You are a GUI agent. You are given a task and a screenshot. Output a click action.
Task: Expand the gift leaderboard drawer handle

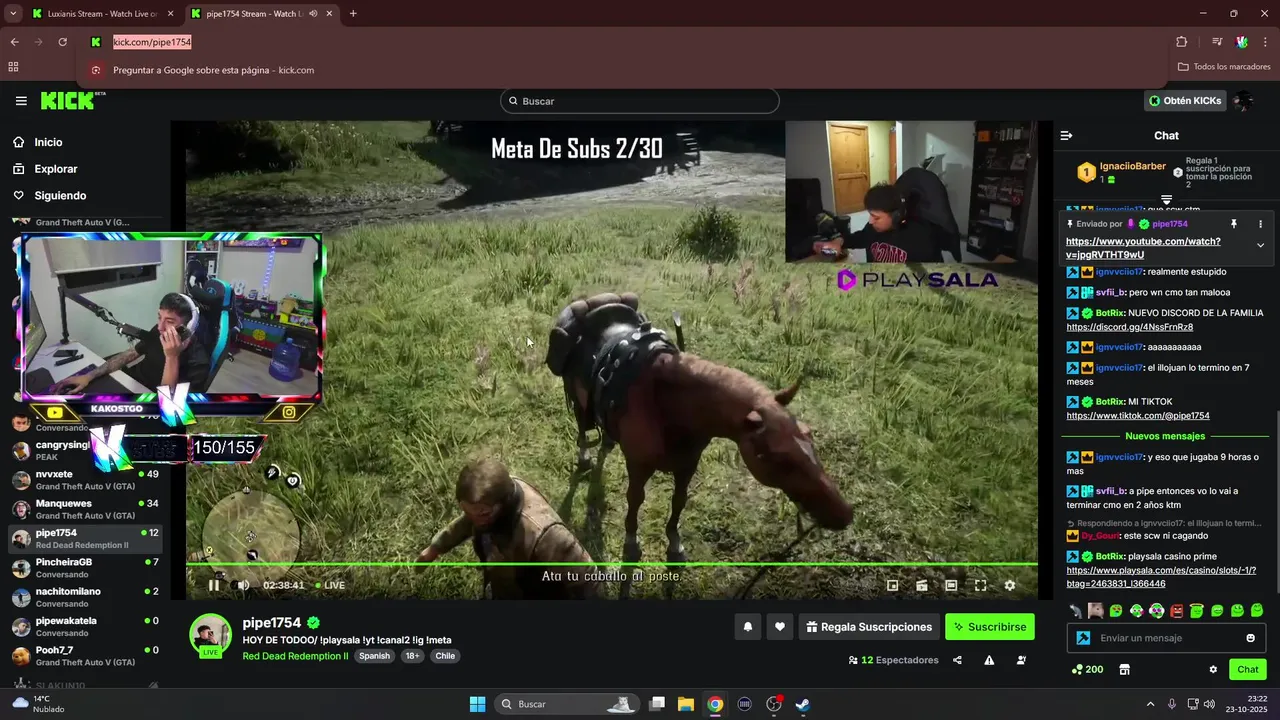(x=1166, y=200)
